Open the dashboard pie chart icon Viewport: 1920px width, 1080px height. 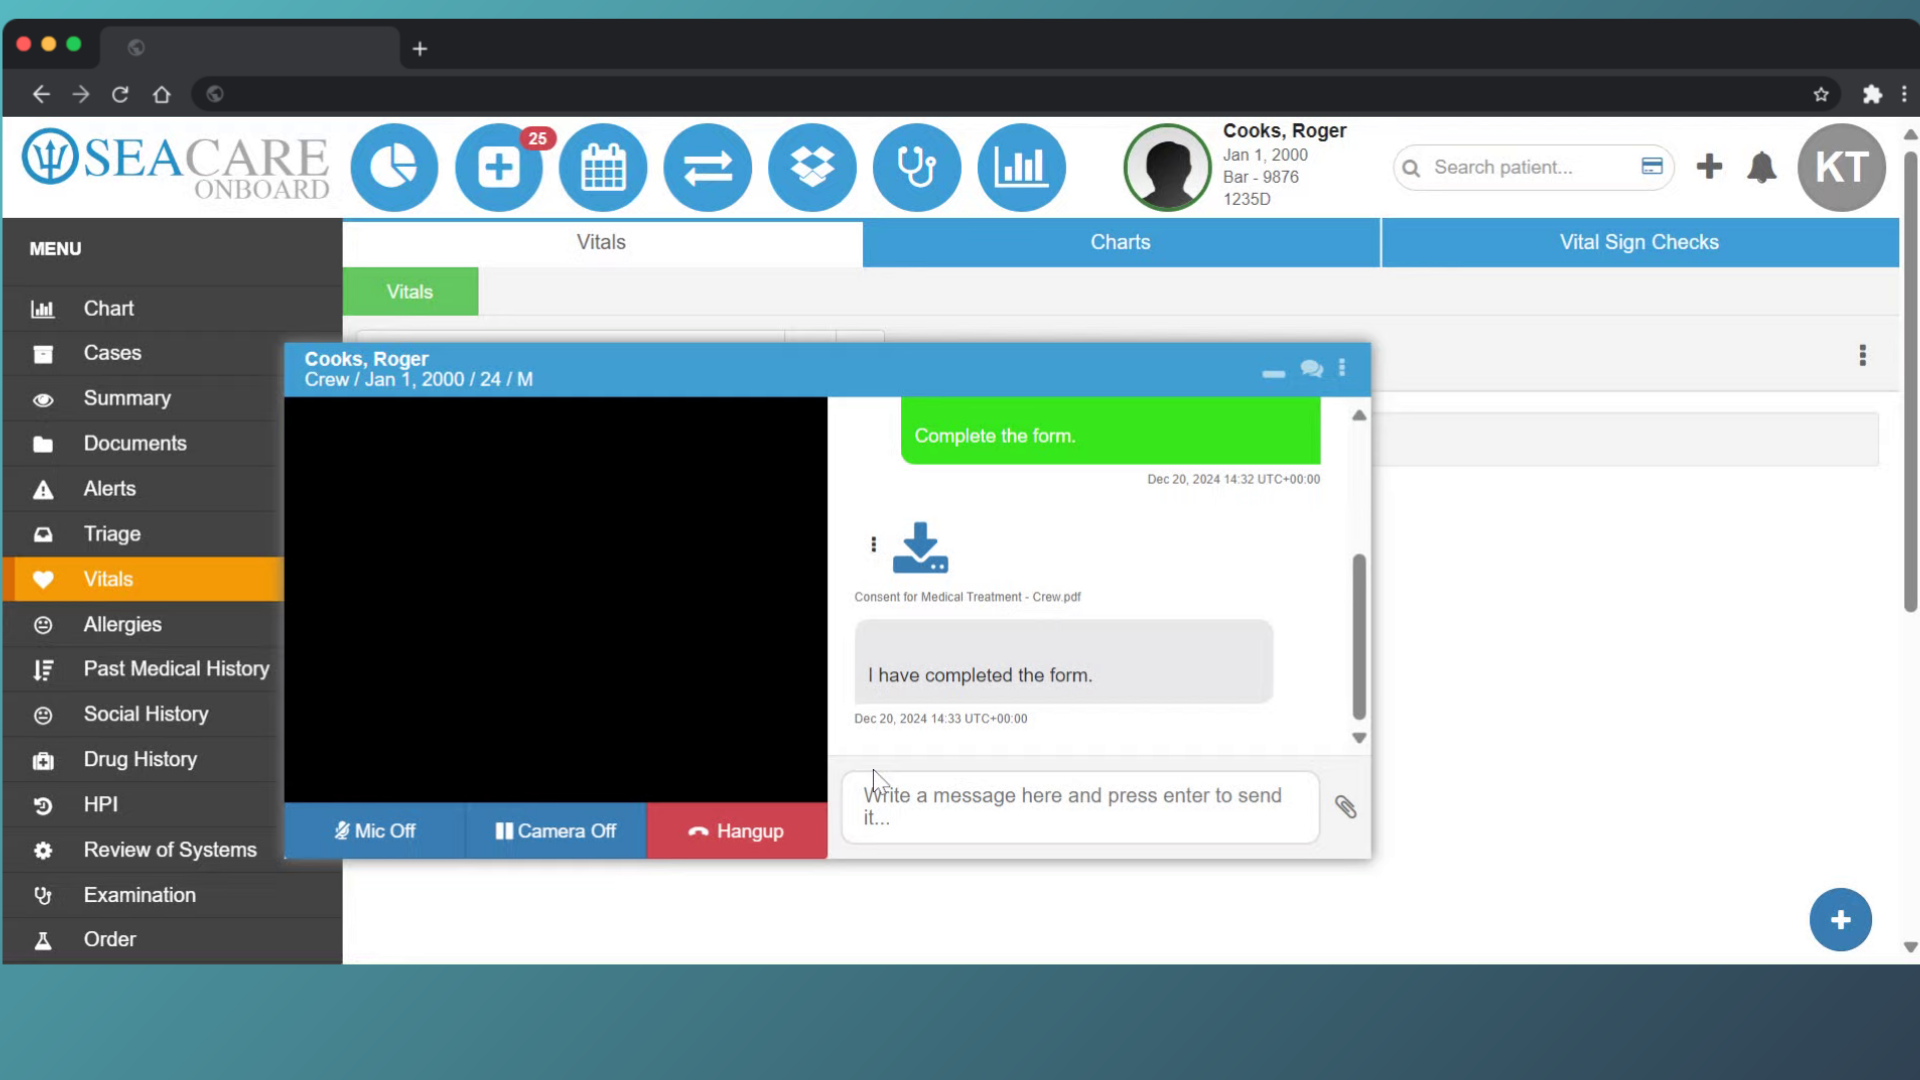click(x=394, y=167)
